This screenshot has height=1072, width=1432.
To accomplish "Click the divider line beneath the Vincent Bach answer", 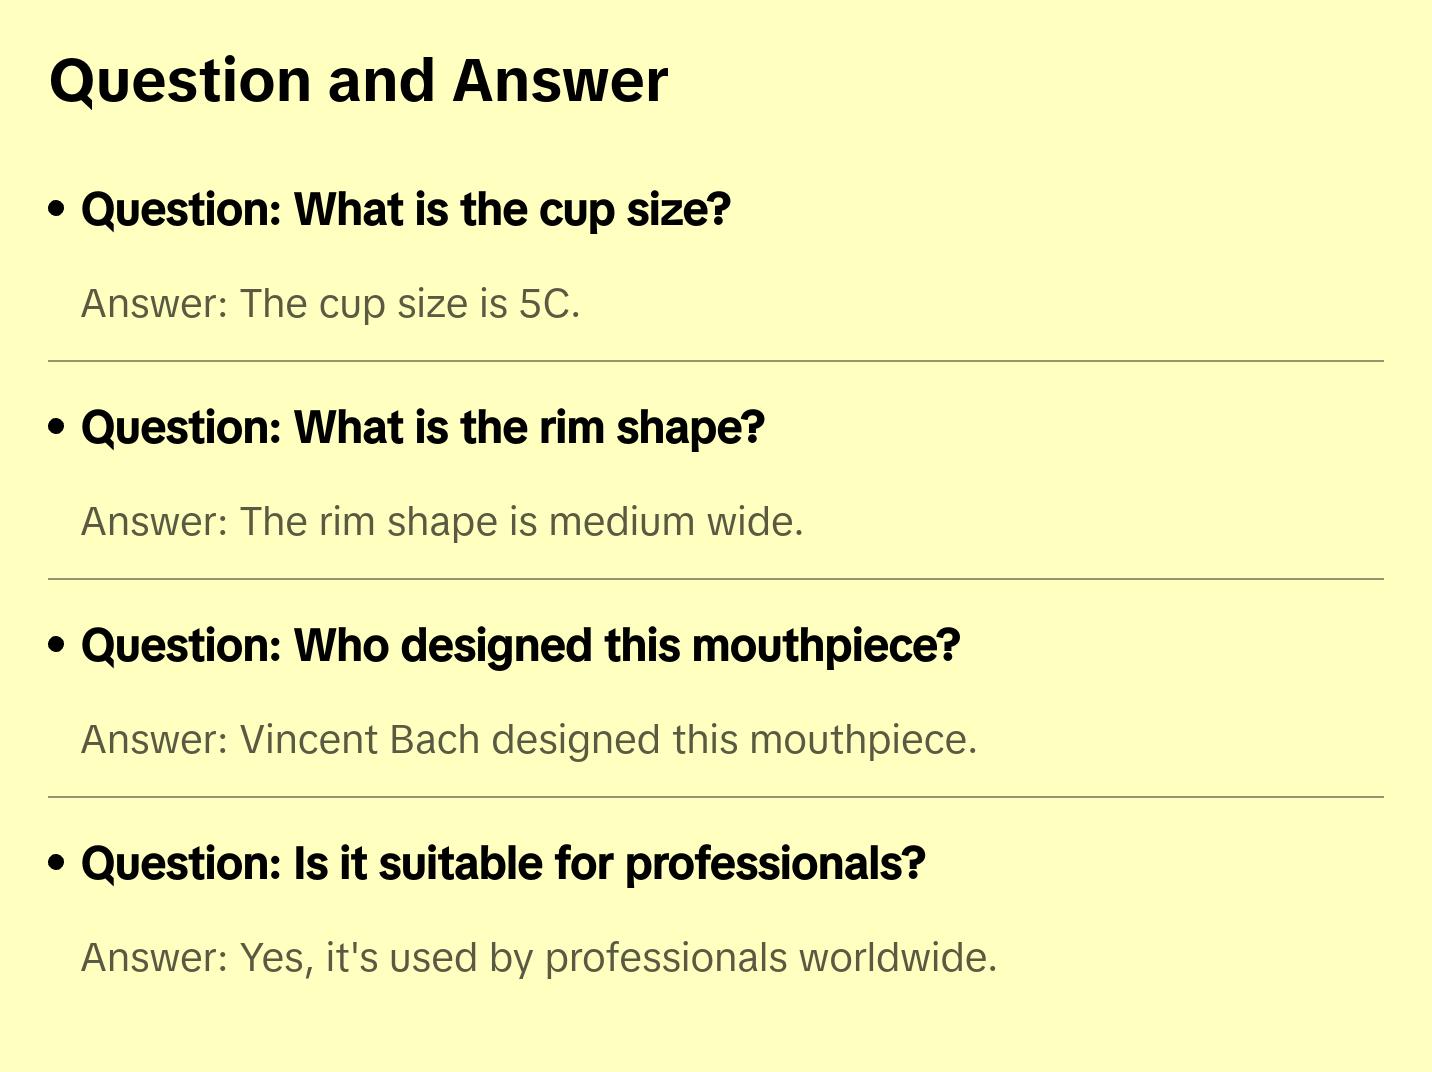I will (716, 797).
